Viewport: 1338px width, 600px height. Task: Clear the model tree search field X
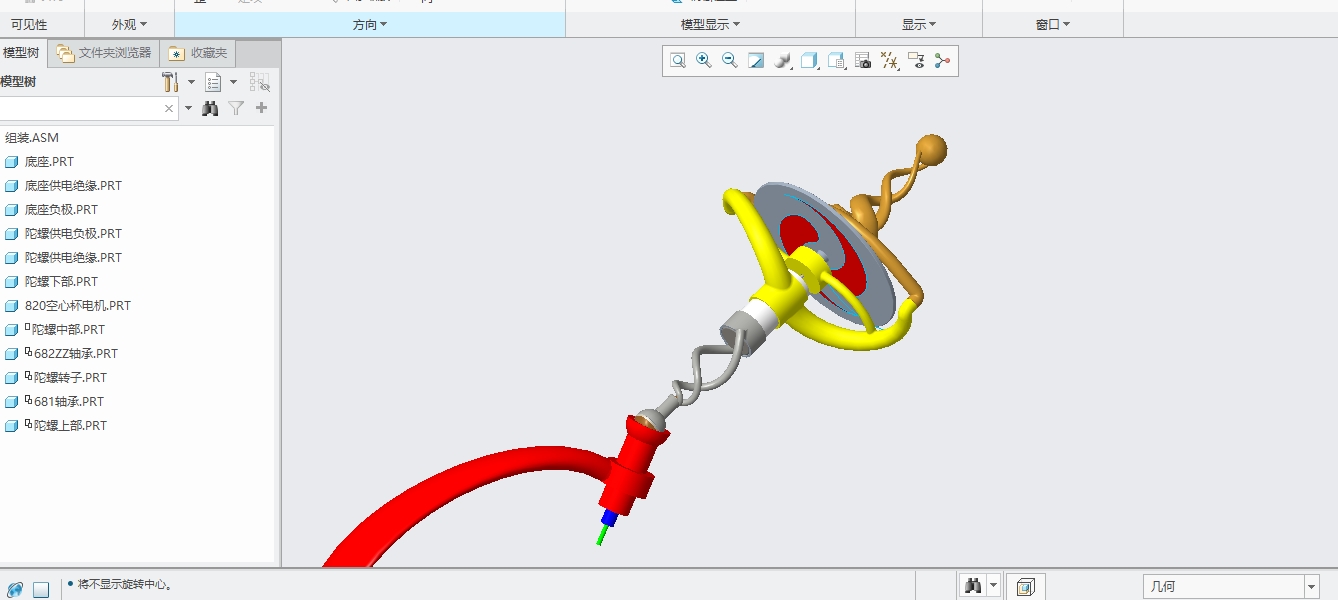pos(169,108)
